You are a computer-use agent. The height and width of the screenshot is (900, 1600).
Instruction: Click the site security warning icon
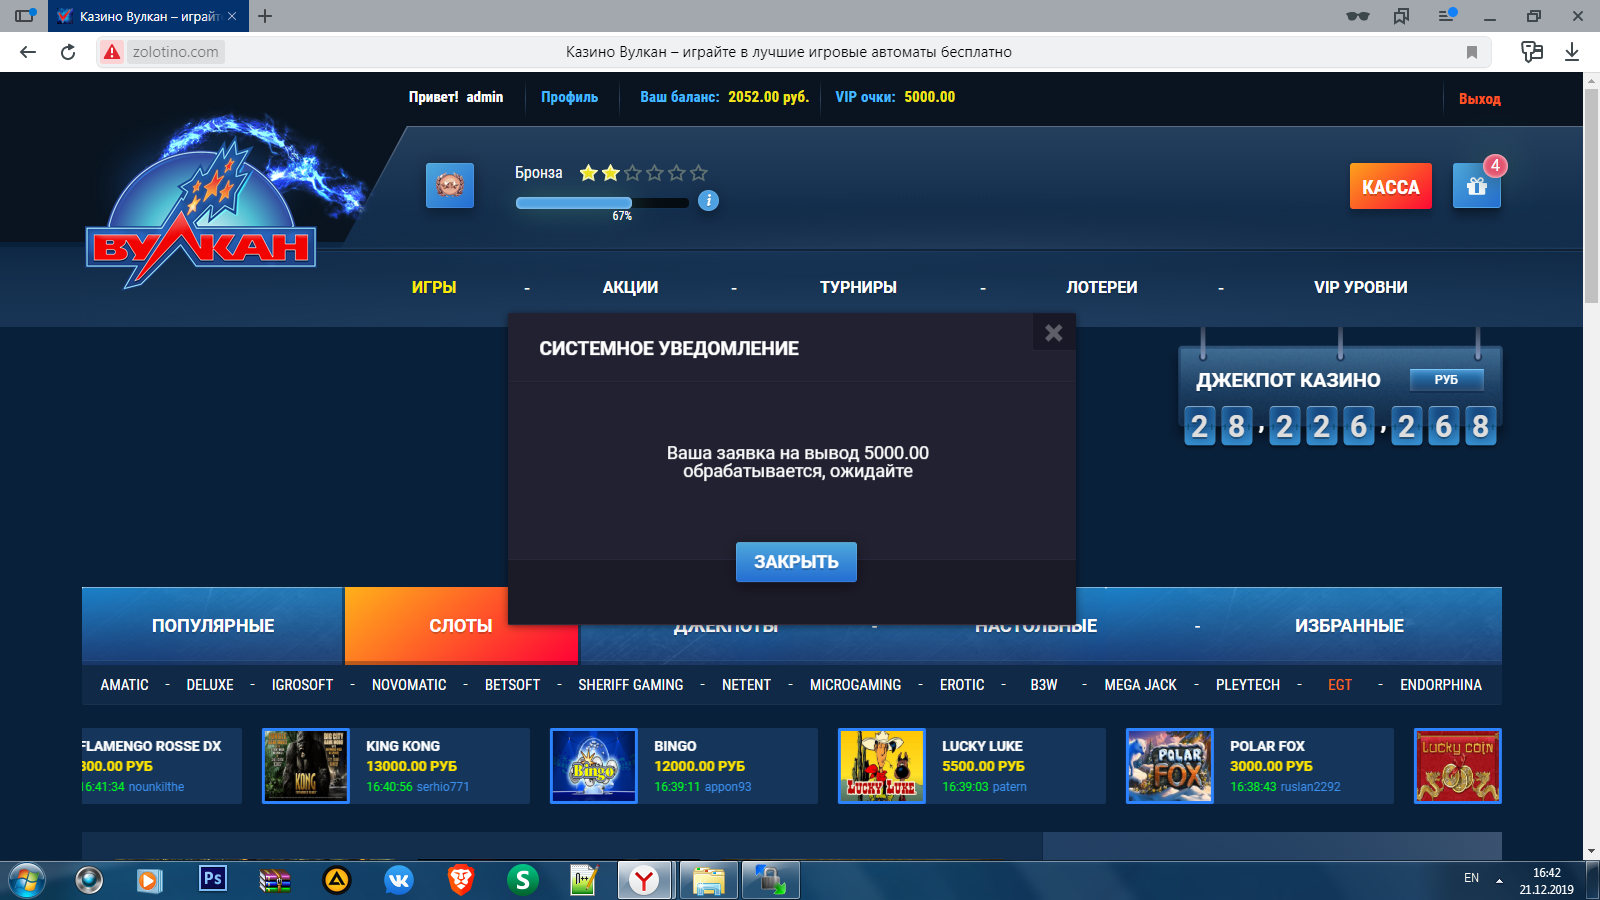click(x=112, y=52)
